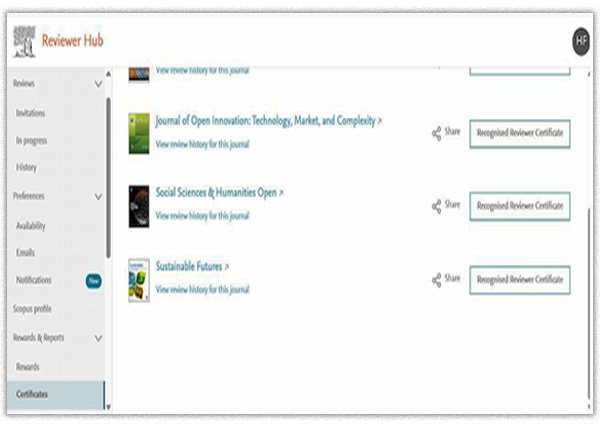Viewport: 600px width, 425px height.
Task: Collapse the Reviews sidebar section
Action: pyautogui.click(x=97, y=85)
